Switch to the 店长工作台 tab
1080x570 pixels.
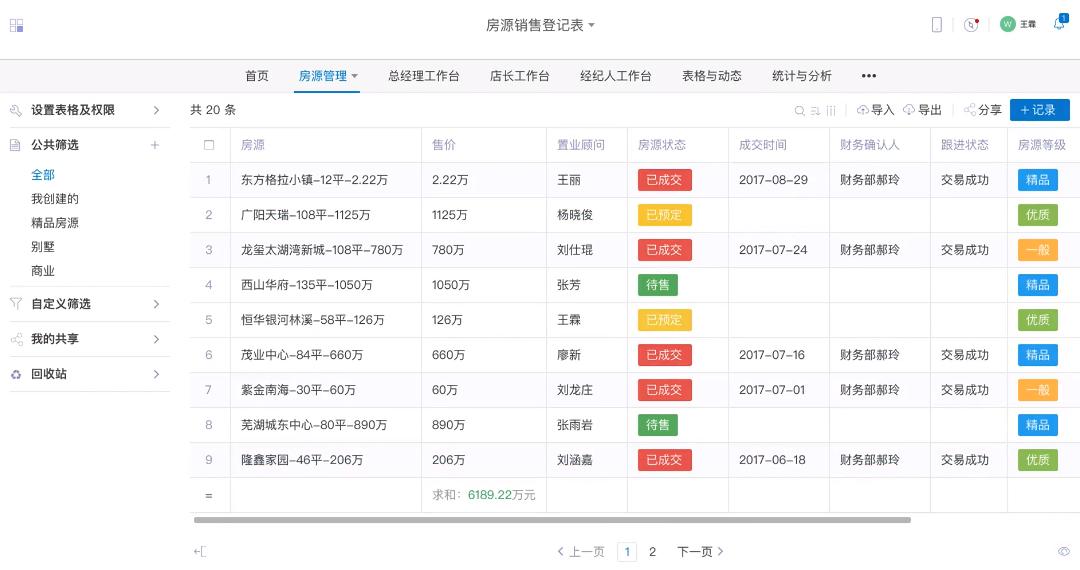click(x=519, y=76)
